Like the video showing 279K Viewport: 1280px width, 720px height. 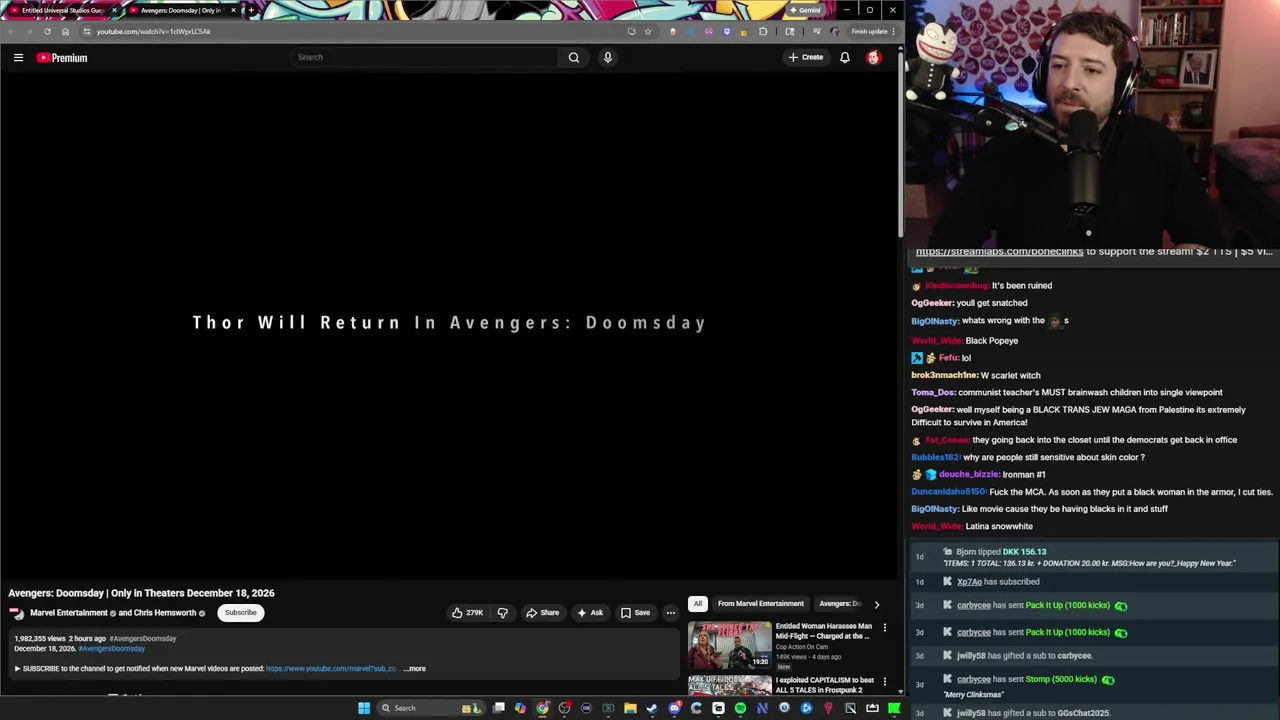click(467, 613)
